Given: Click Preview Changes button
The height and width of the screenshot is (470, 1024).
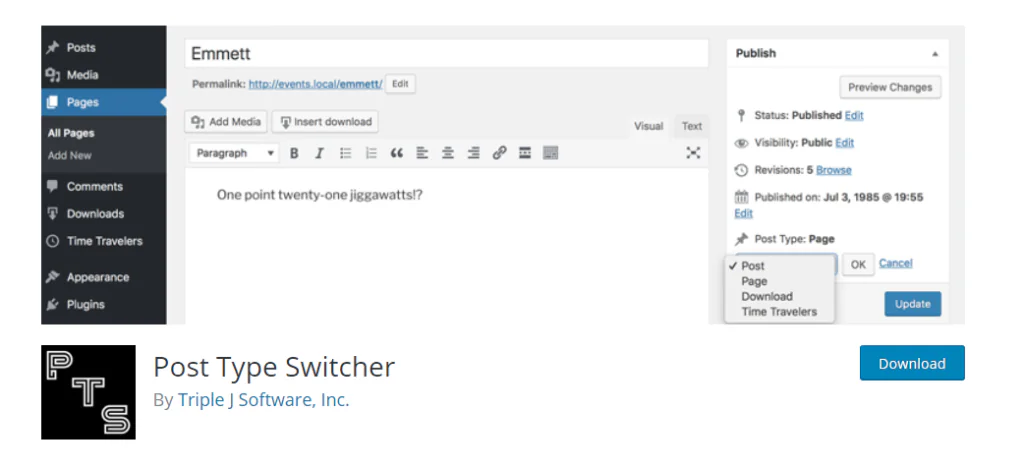Looking at the screenshot, I should [890, 87].
